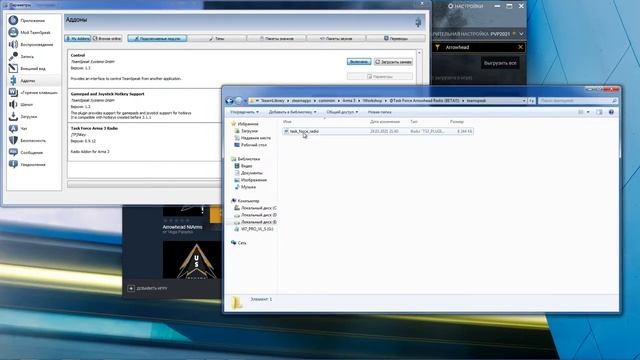640x360 pixels.
Task: Collapse the Избранное group in navigation pane
Action: pos(245,124)
